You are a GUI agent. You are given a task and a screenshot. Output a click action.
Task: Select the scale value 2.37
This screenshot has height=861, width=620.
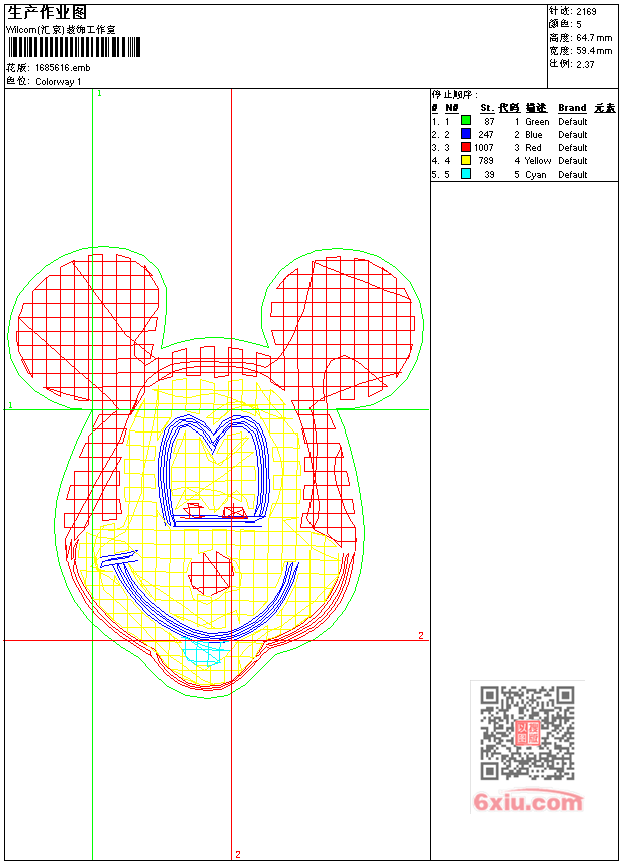pyautogui.click(x=585, y=64)
